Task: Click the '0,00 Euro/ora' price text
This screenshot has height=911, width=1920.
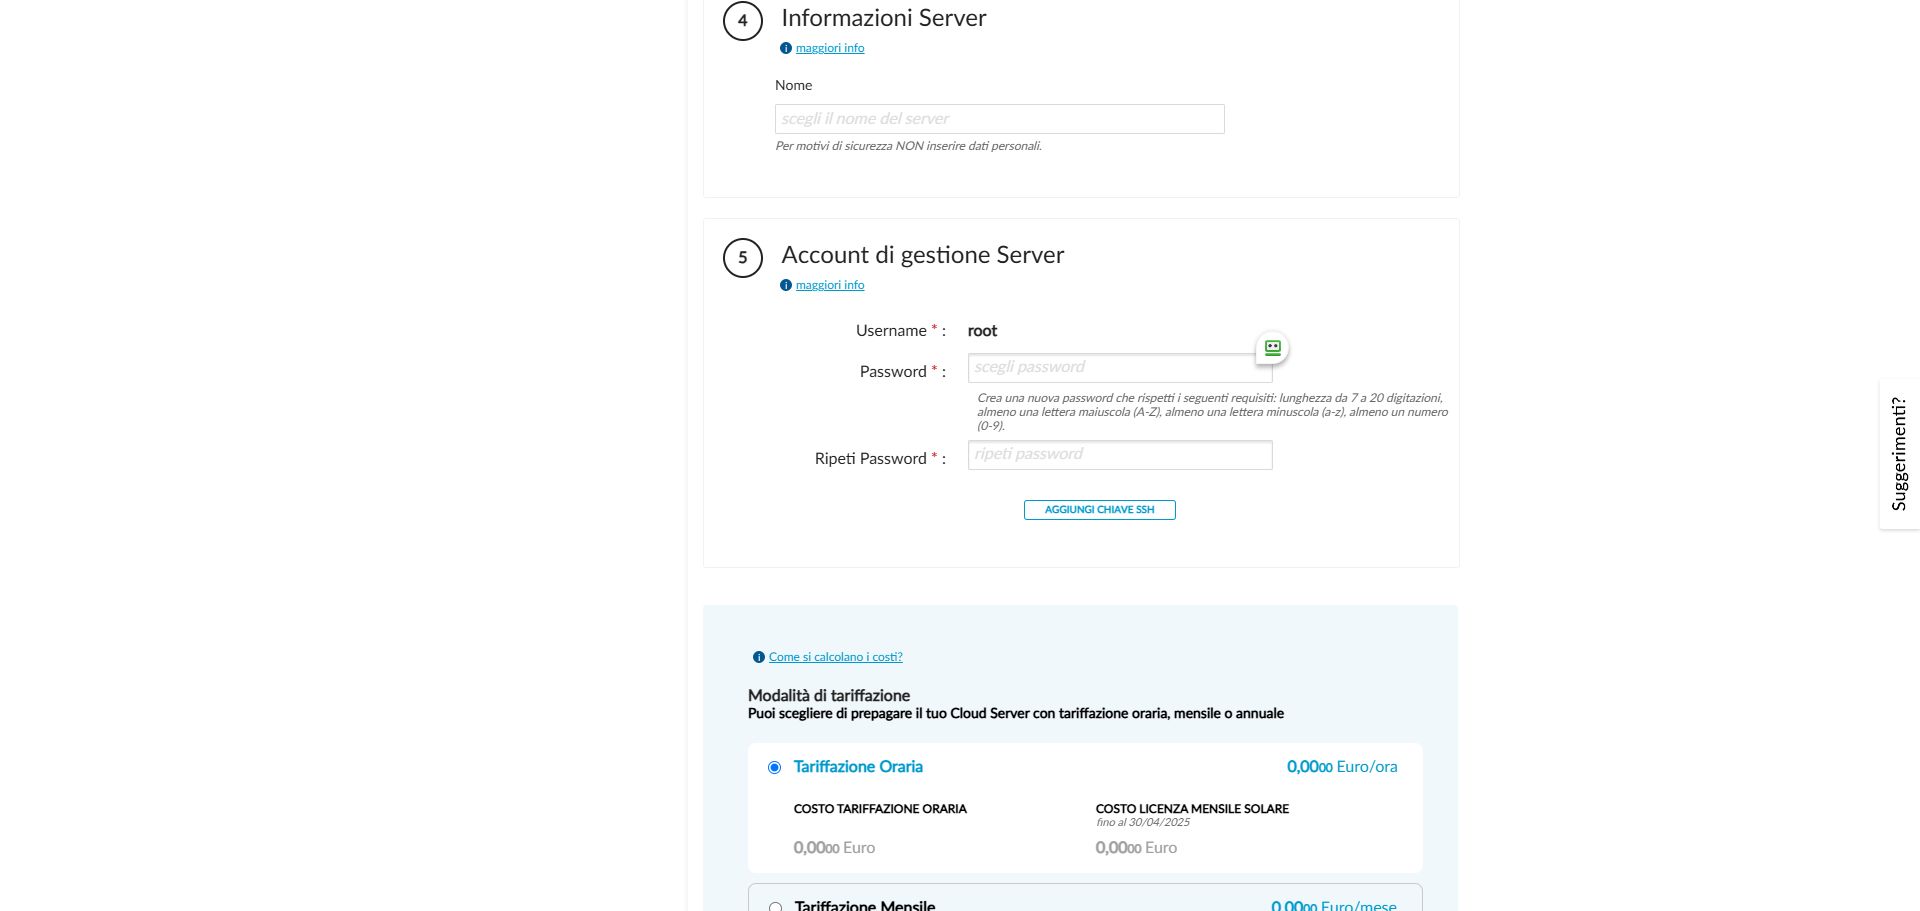Action: tap(1341, 767)
